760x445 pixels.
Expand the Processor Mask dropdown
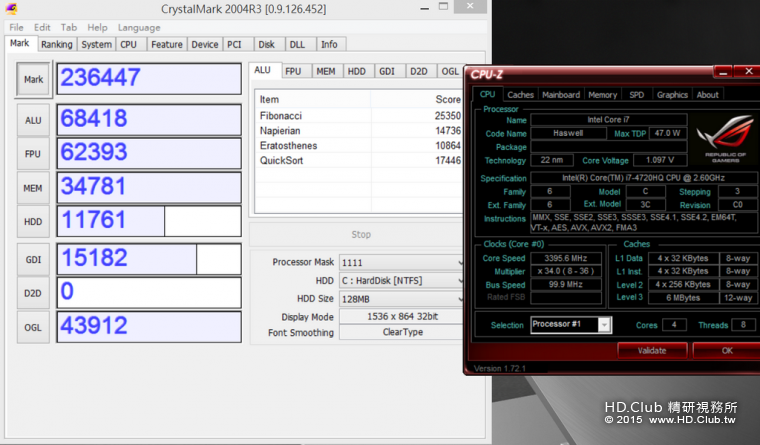(x=401, y=262)
